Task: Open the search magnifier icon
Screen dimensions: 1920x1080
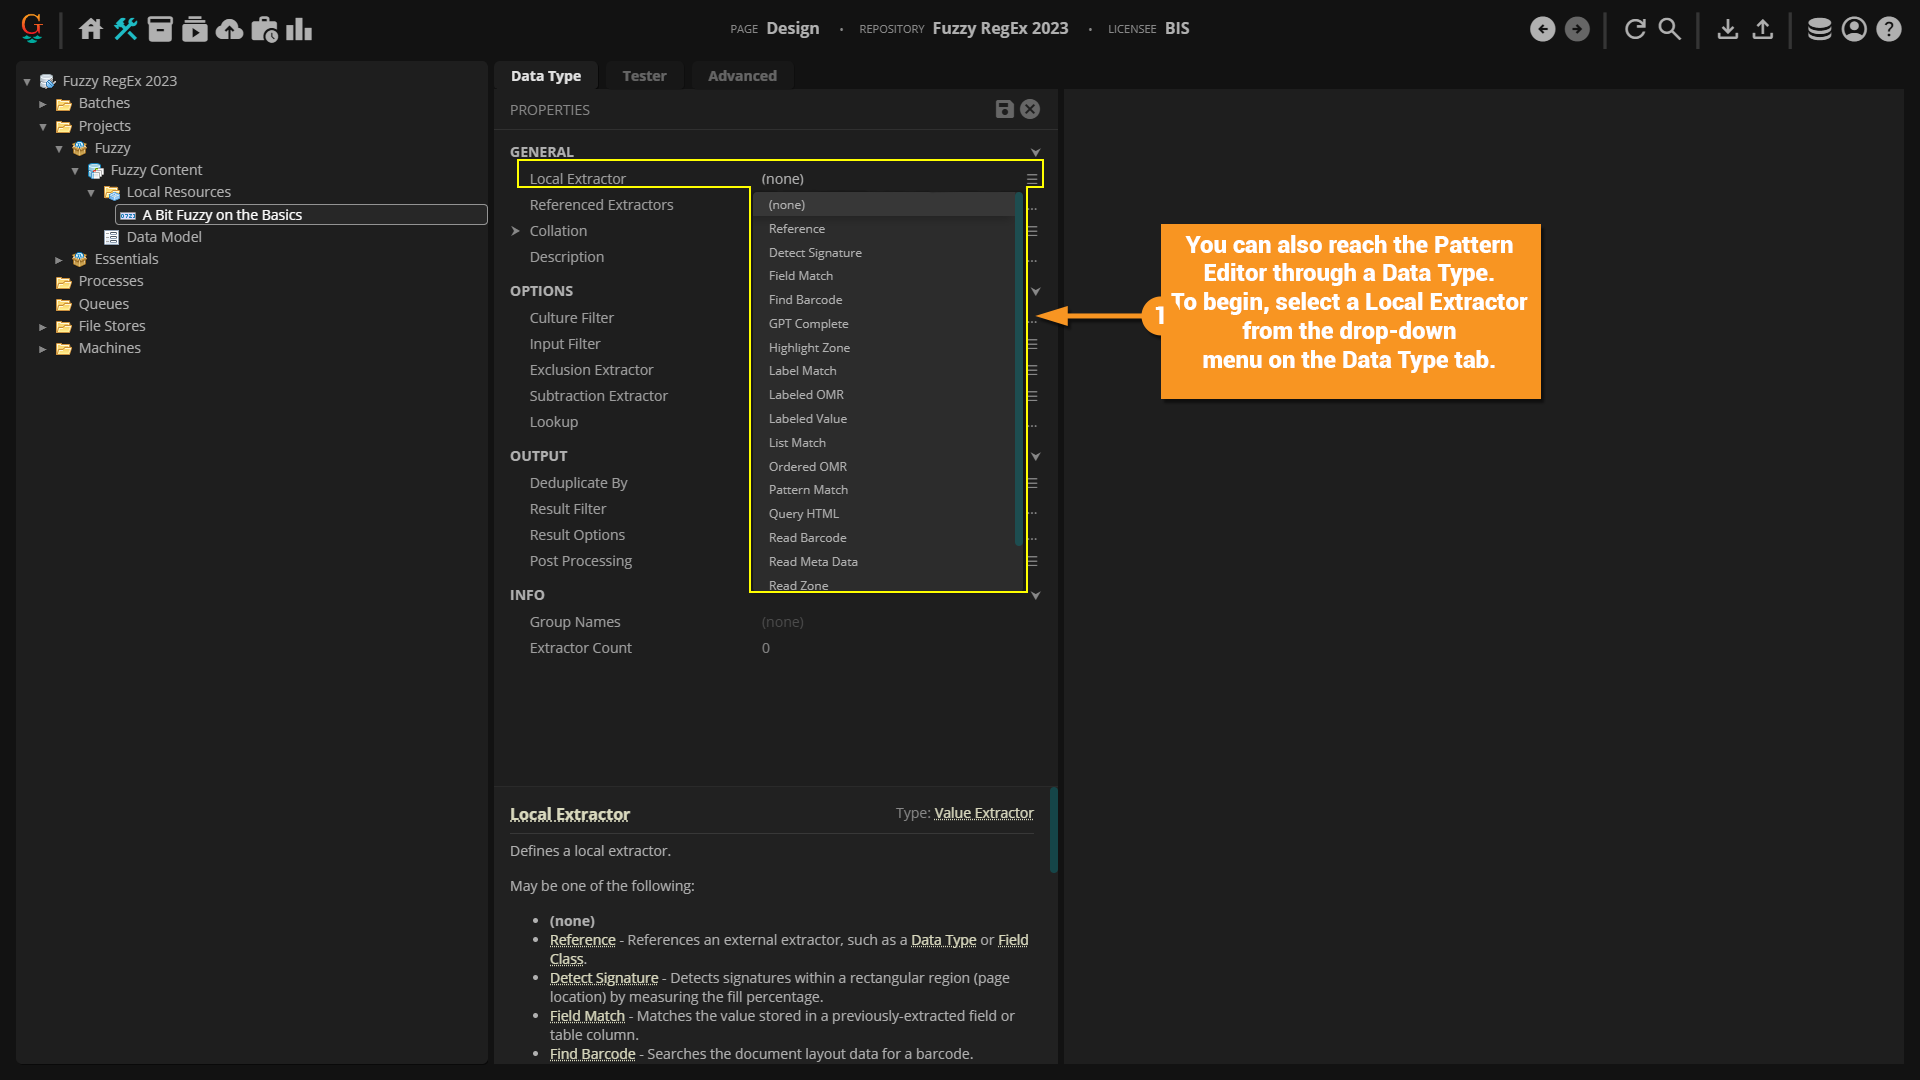Action: click(1670, 29)
